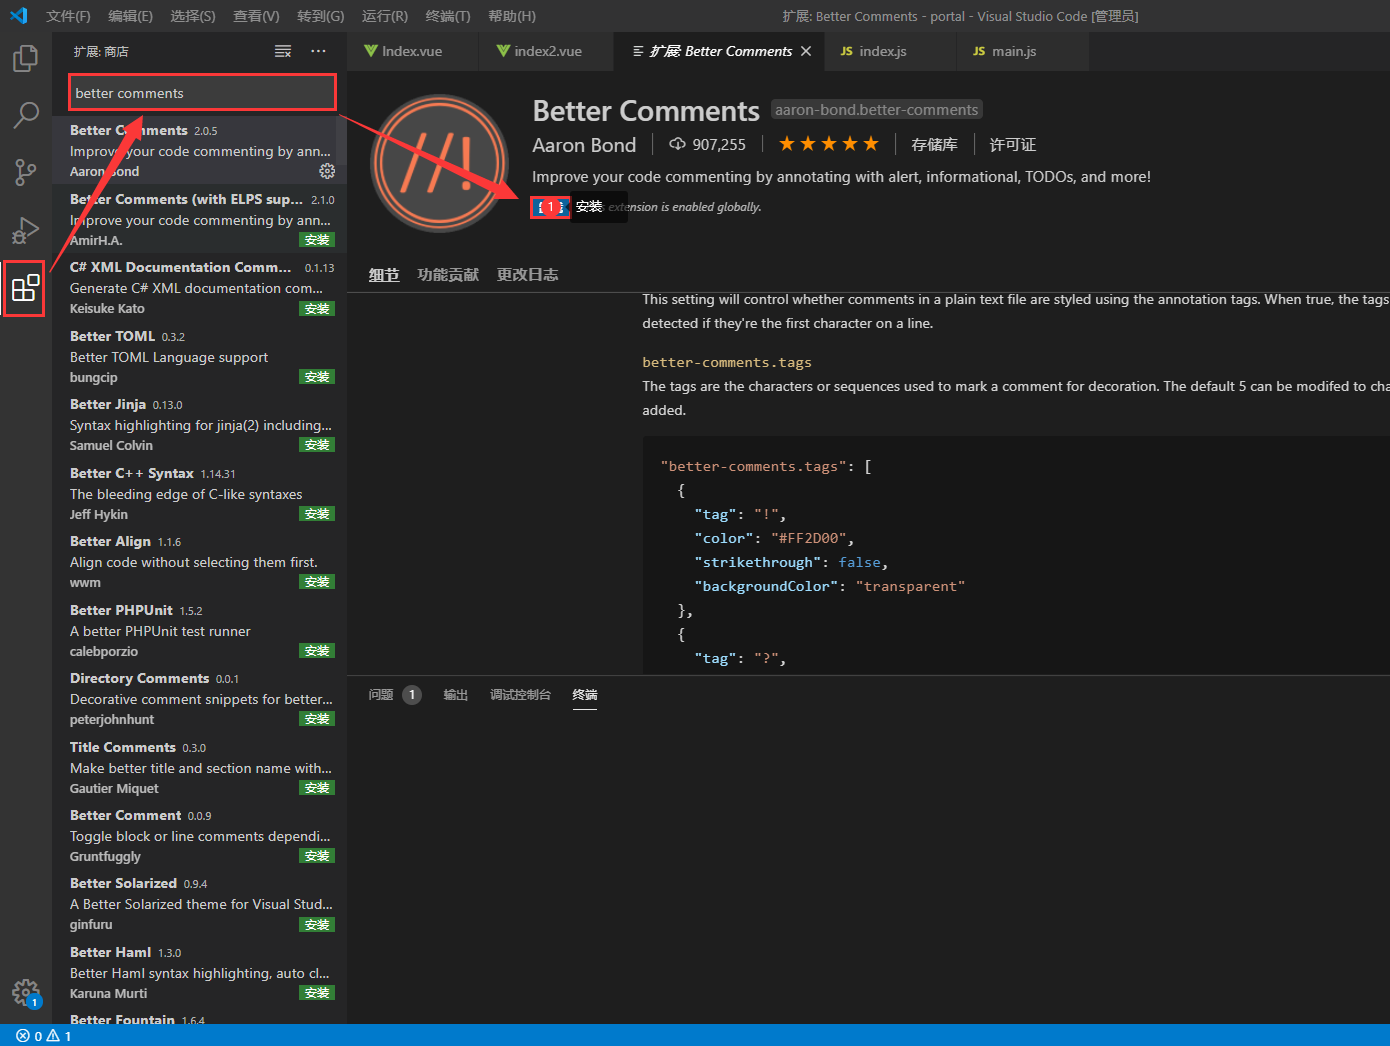Switch to the 功能贡献 tab
The image size is (1390, 1046).
click(447, 274)
